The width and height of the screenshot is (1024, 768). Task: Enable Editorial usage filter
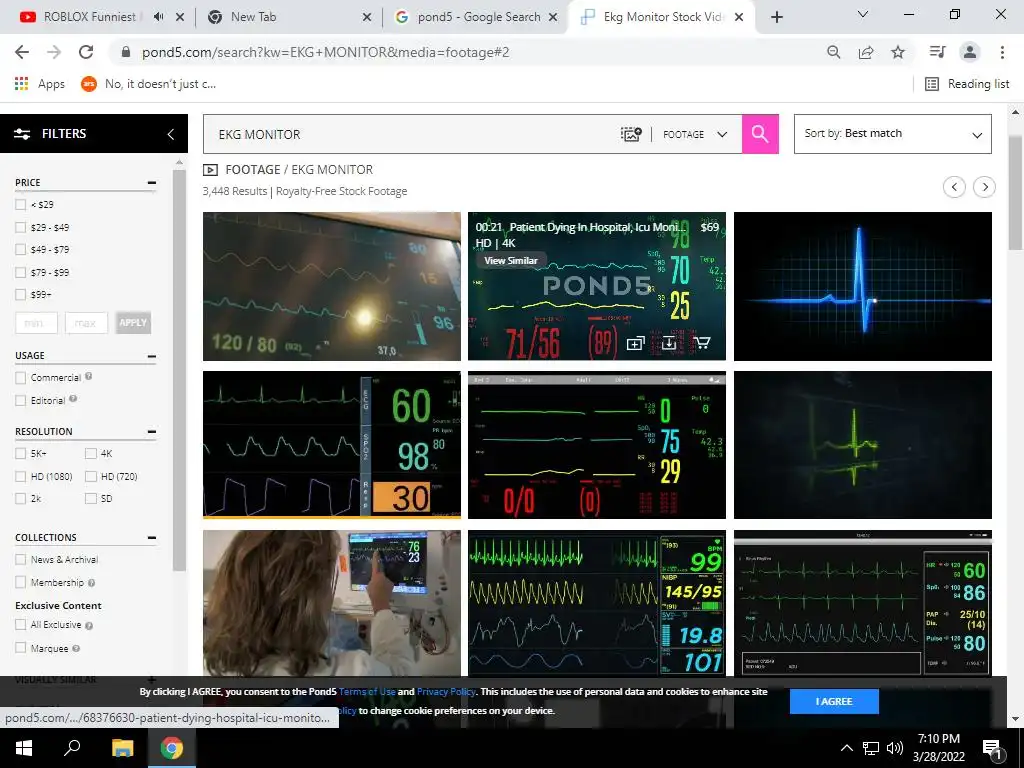(x=21, y=400)
